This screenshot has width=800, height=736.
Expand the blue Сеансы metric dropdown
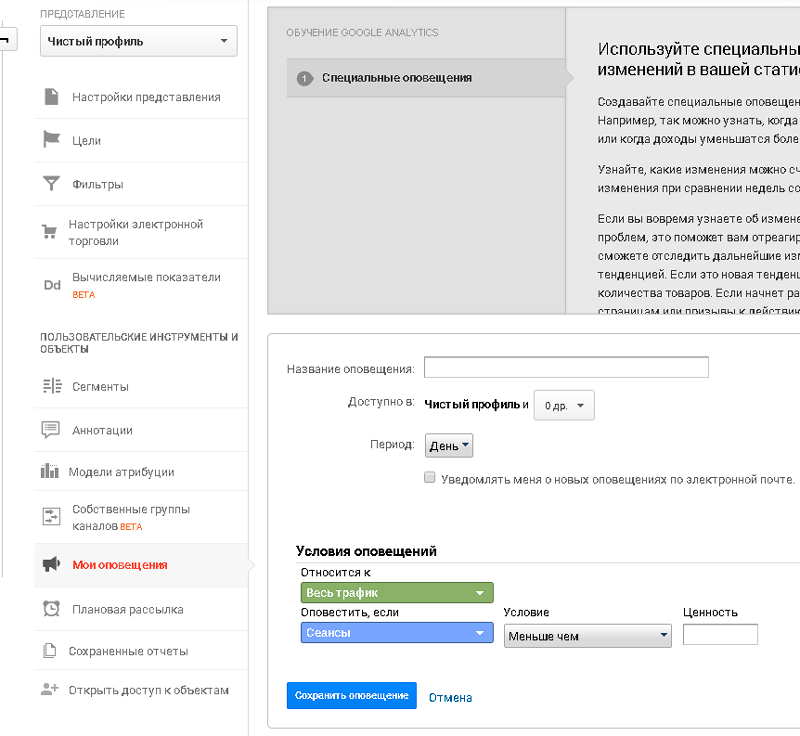point(397,632)
